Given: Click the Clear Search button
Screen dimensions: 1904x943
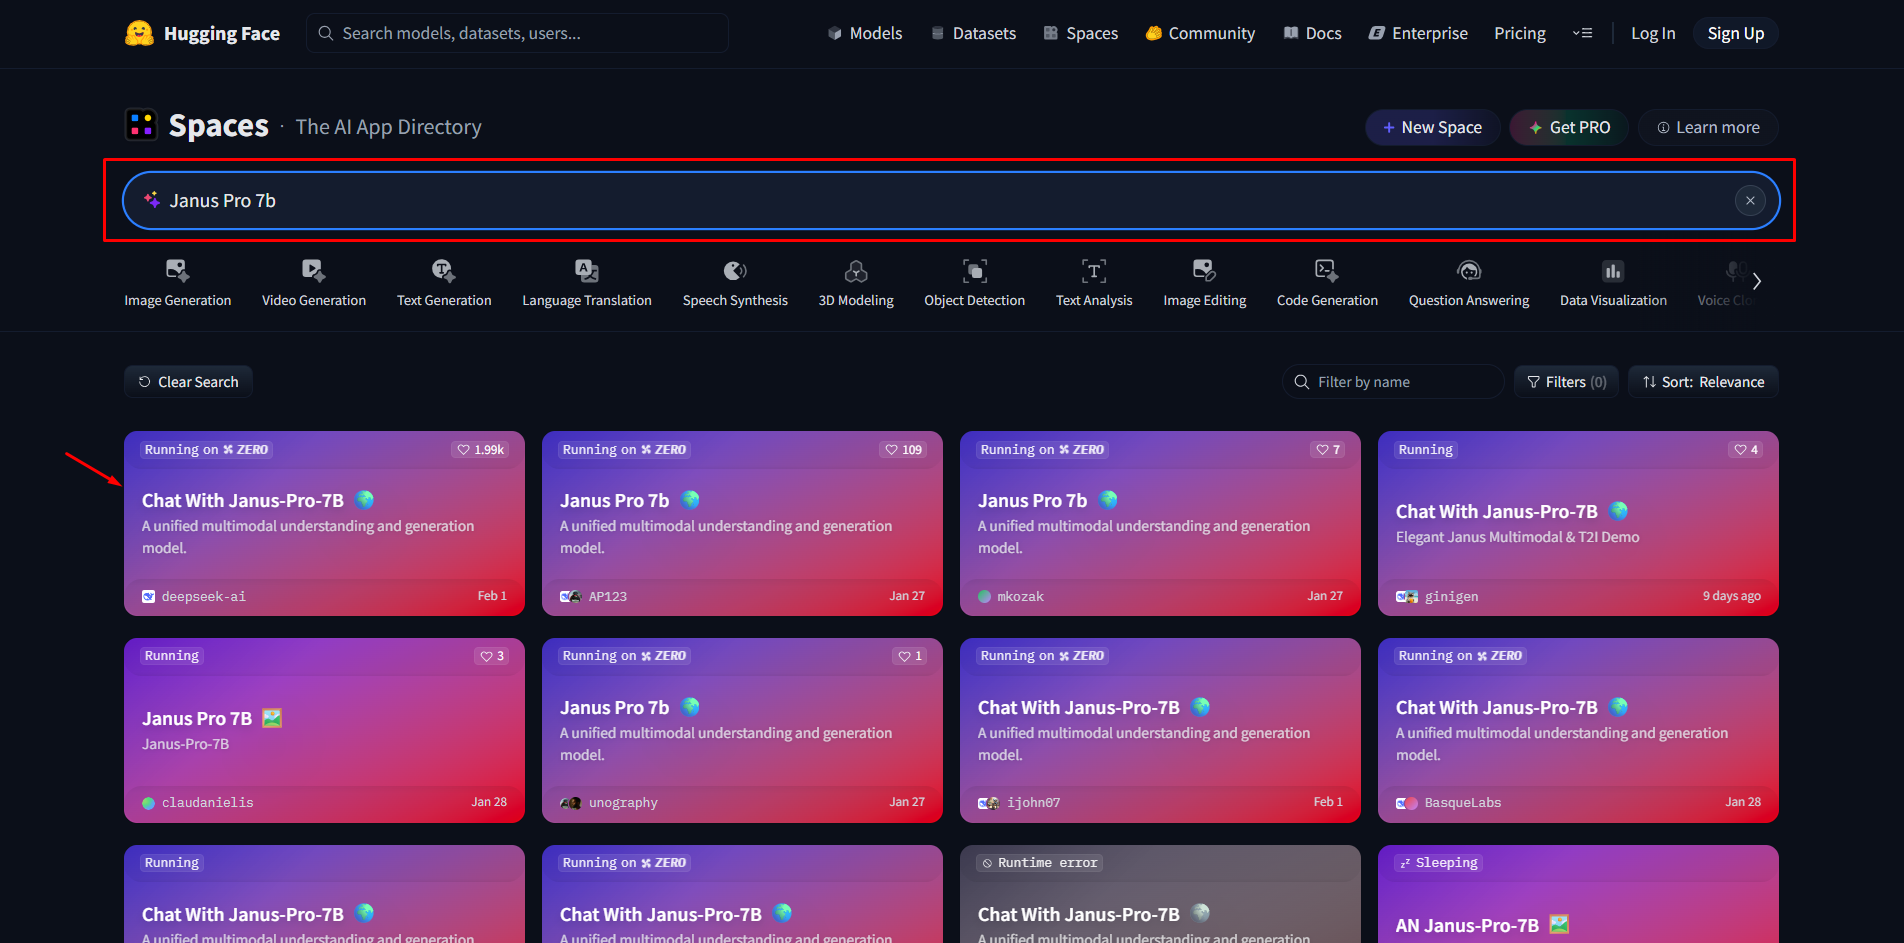Looking at the screenshot, I should tap(188, 382).
